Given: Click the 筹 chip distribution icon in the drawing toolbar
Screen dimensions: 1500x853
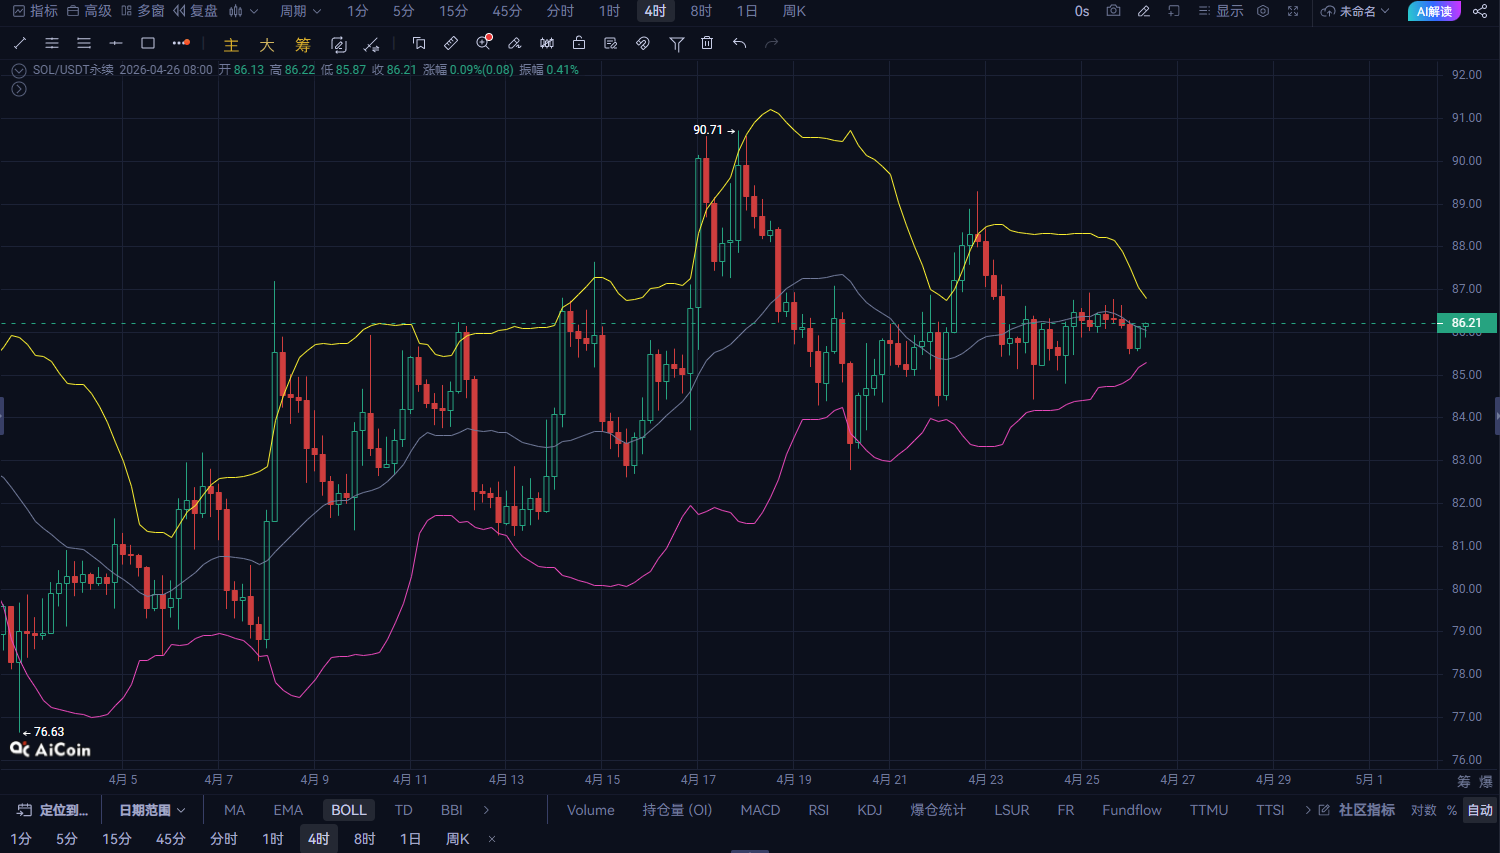Looking at the screenshot, I should [x=303, y=44].
